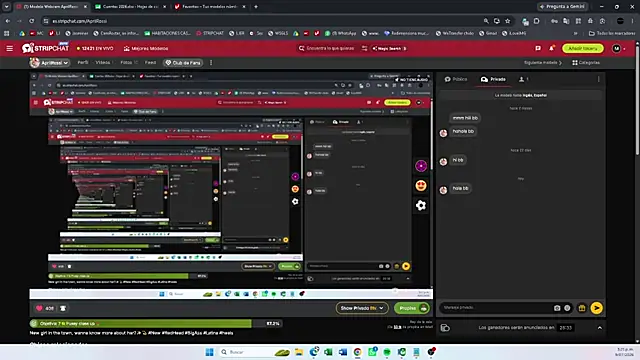
Task: Click the 'hola bb' chat message
Action: pos(460,188)
